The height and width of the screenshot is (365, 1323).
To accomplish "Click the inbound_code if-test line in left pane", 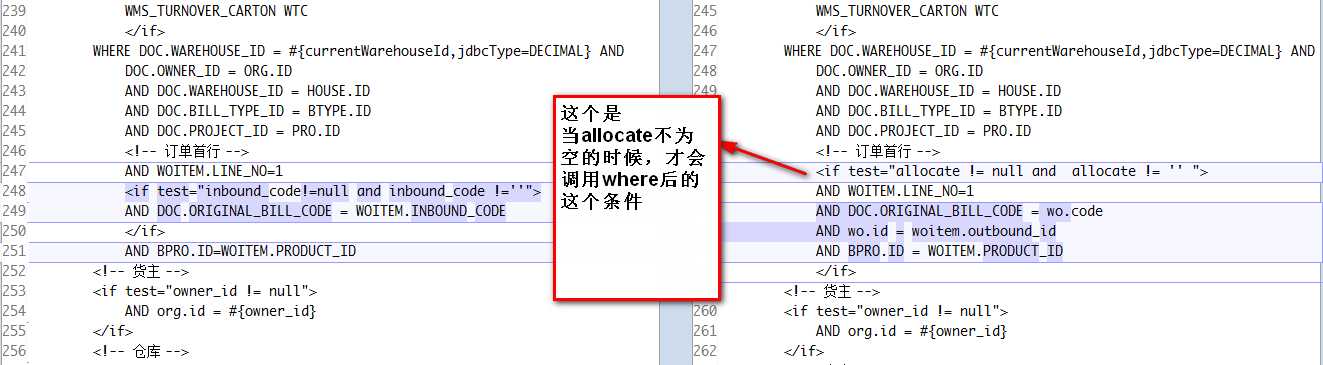I will point(333,191).
